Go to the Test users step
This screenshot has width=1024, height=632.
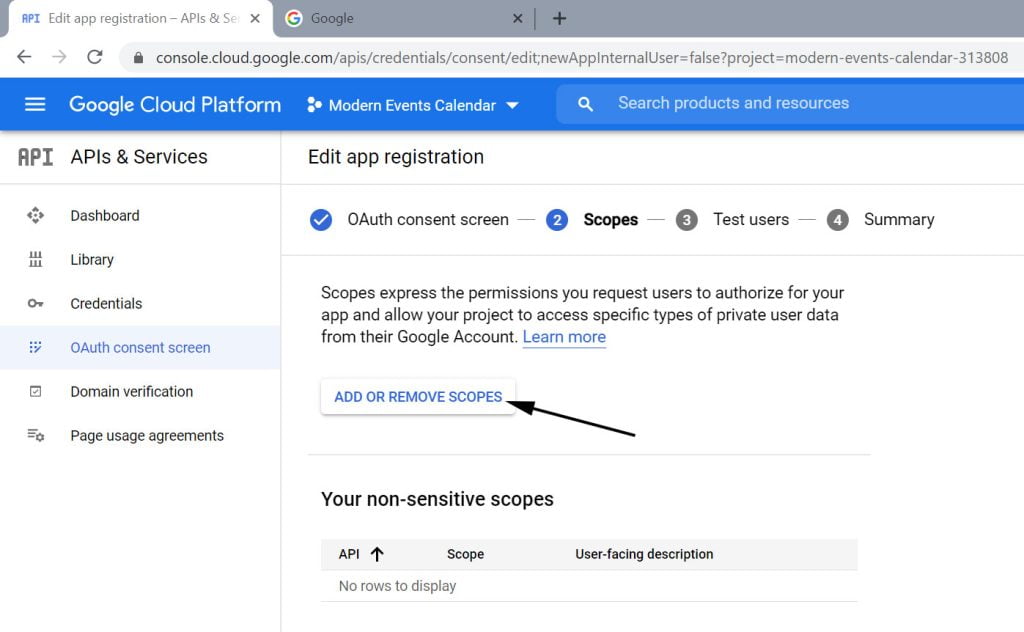point(750,219)
